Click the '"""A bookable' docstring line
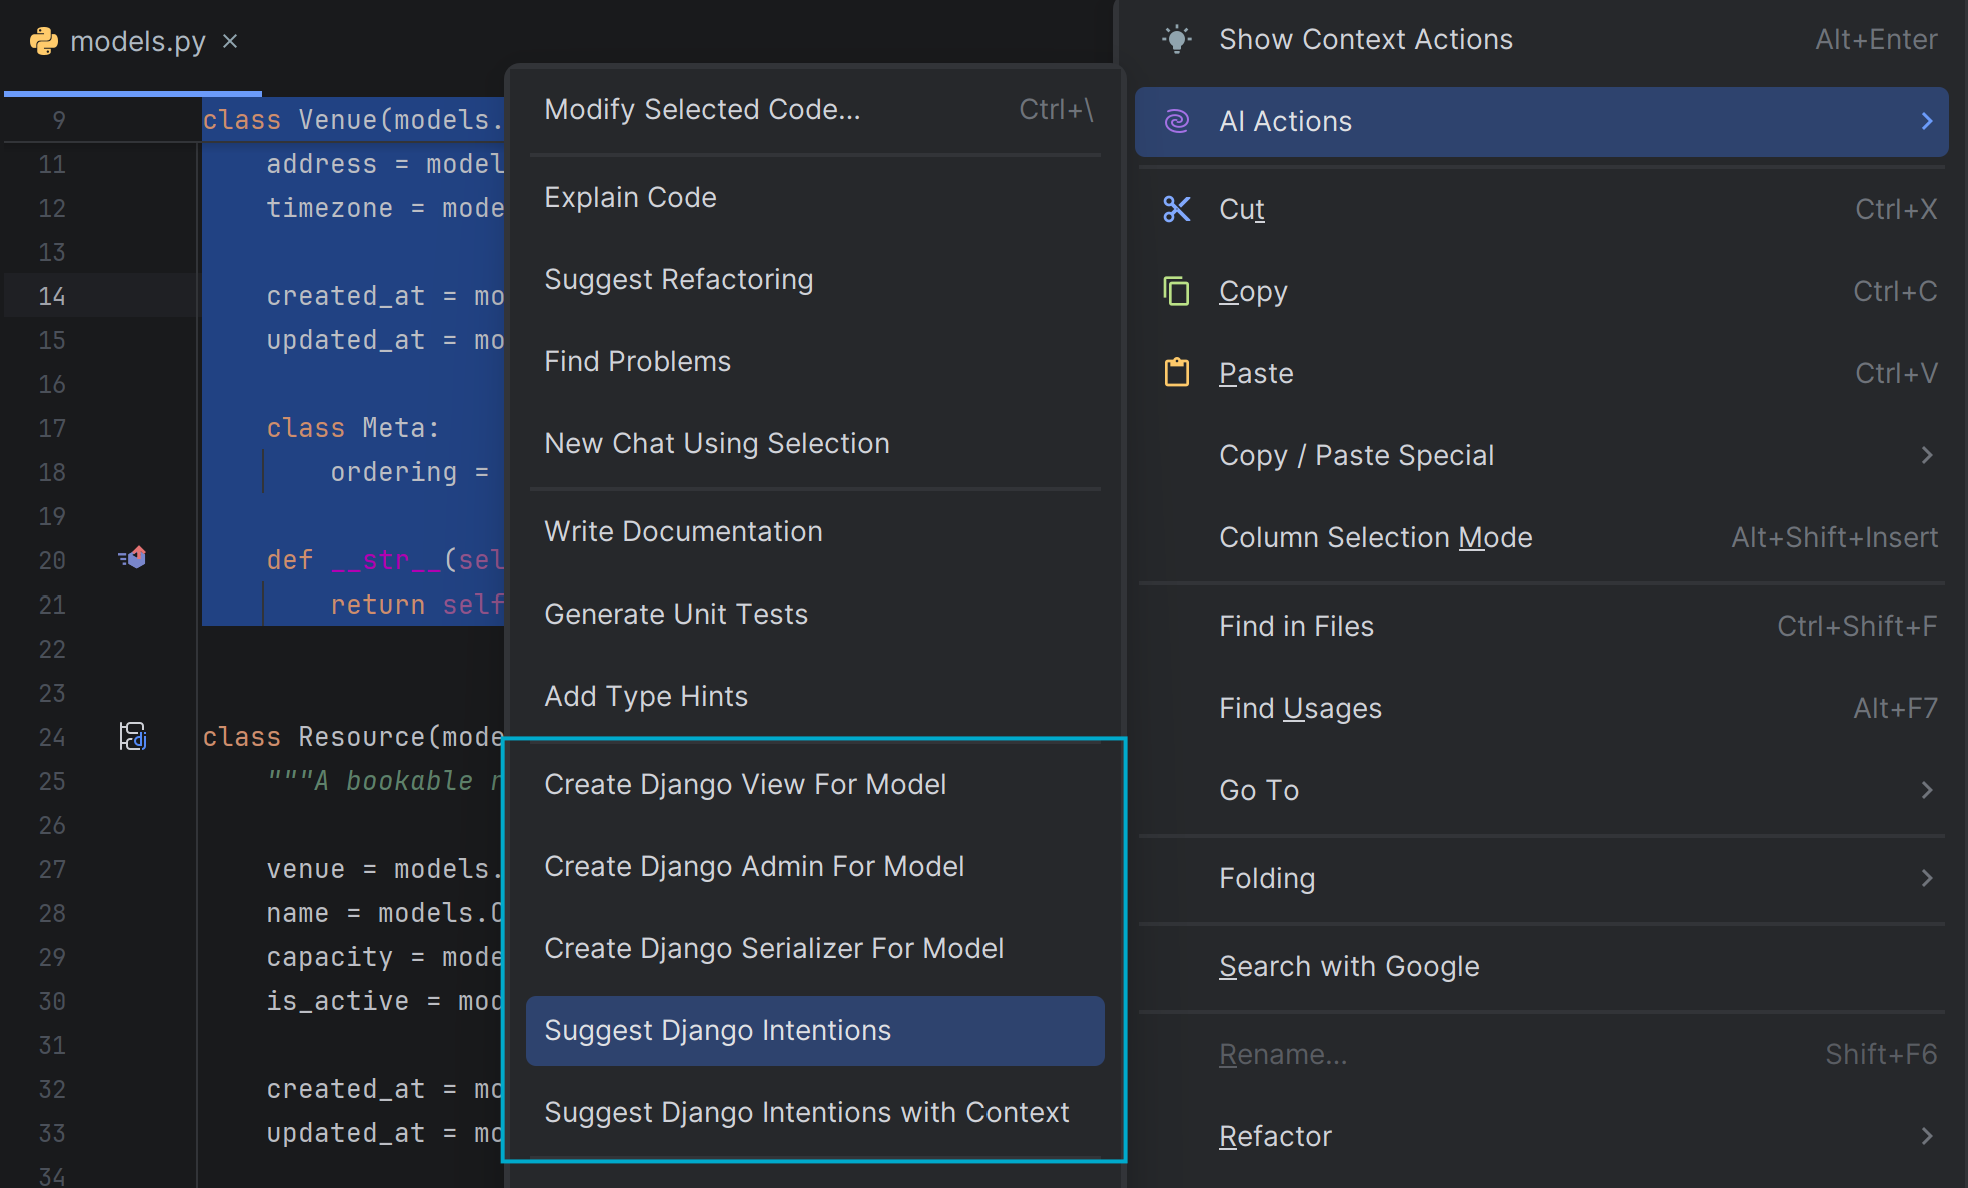Screen dimensions: 1968x1188 click(385, 781)
